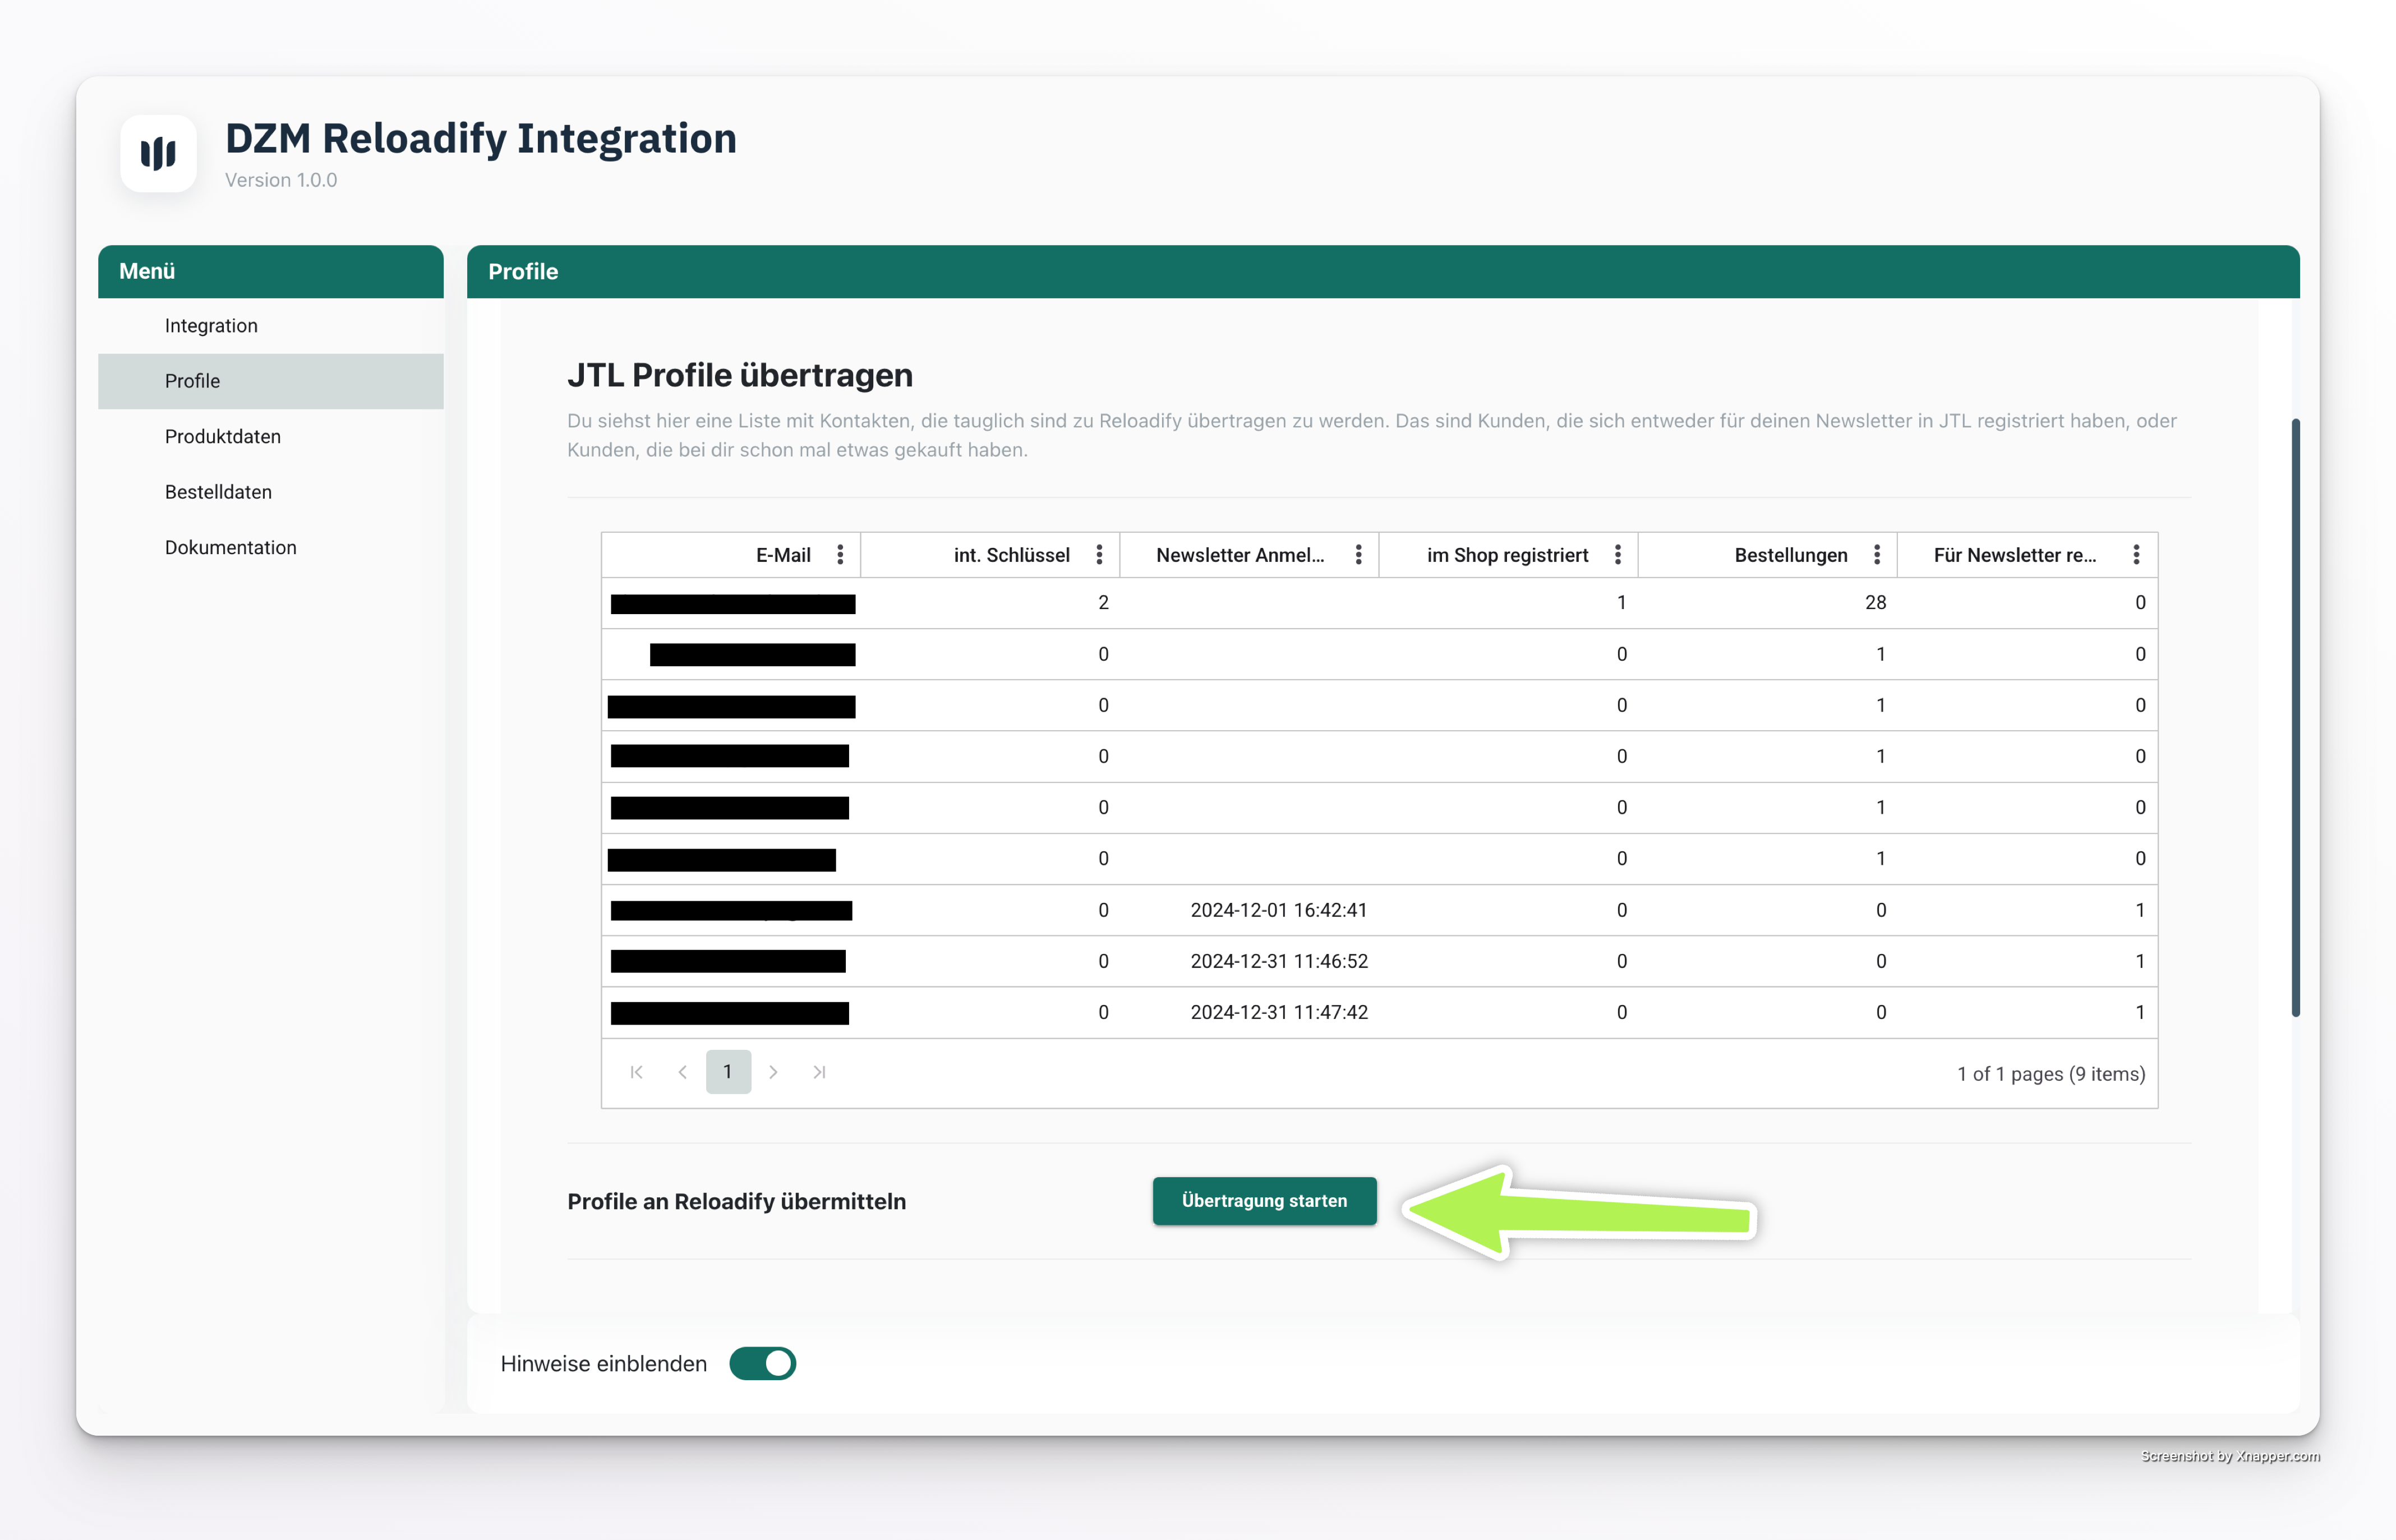Open Bestellungen column three-dot menu
Viewport: 2396px width, 1540px height.
pyautogui.click(x=1876, y=555)
